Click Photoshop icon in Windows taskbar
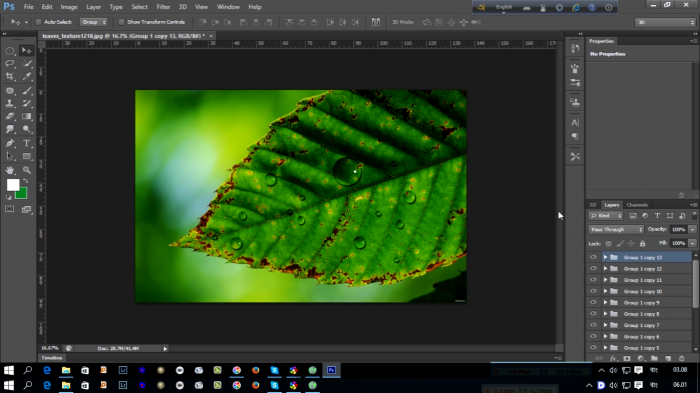Viewport: 700px width, 393px height. click(331, 370)
